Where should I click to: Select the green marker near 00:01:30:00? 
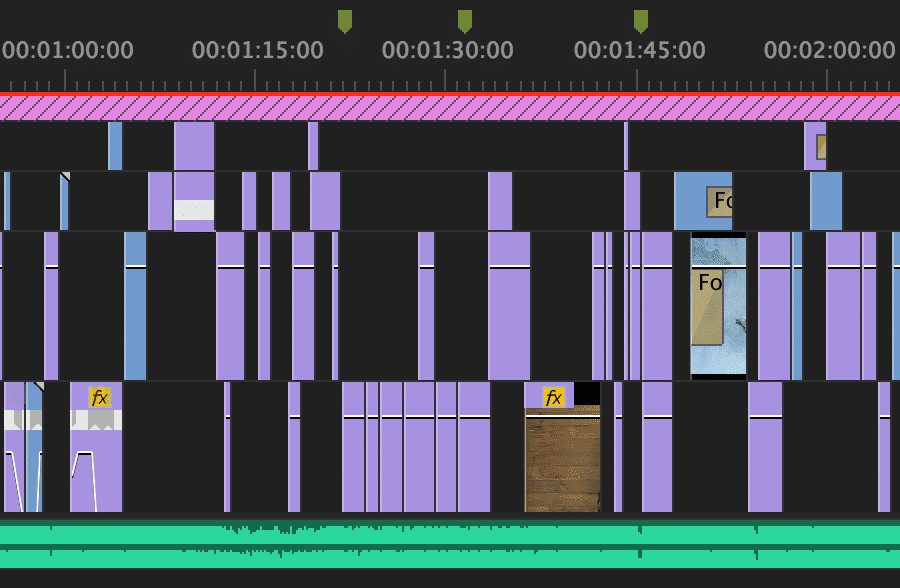pyautogui.click(x=465, y=21)
